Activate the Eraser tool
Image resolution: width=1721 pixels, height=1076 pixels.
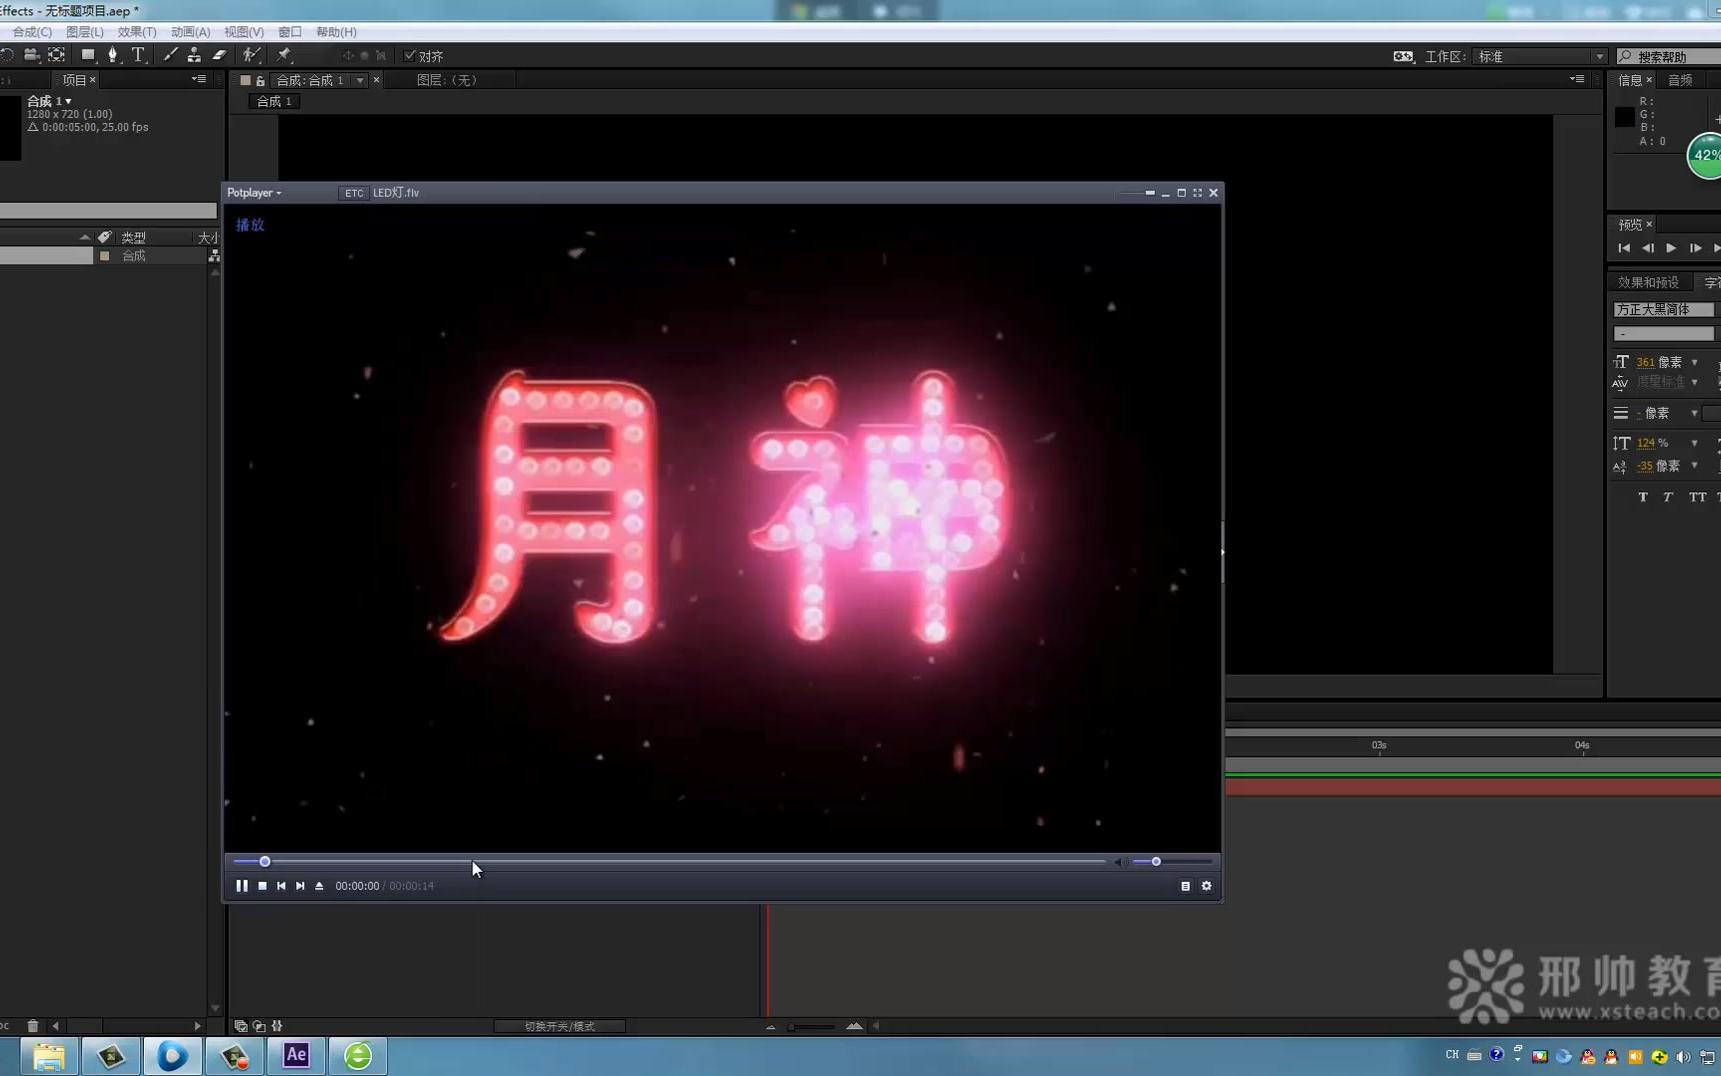click(220, 55)
